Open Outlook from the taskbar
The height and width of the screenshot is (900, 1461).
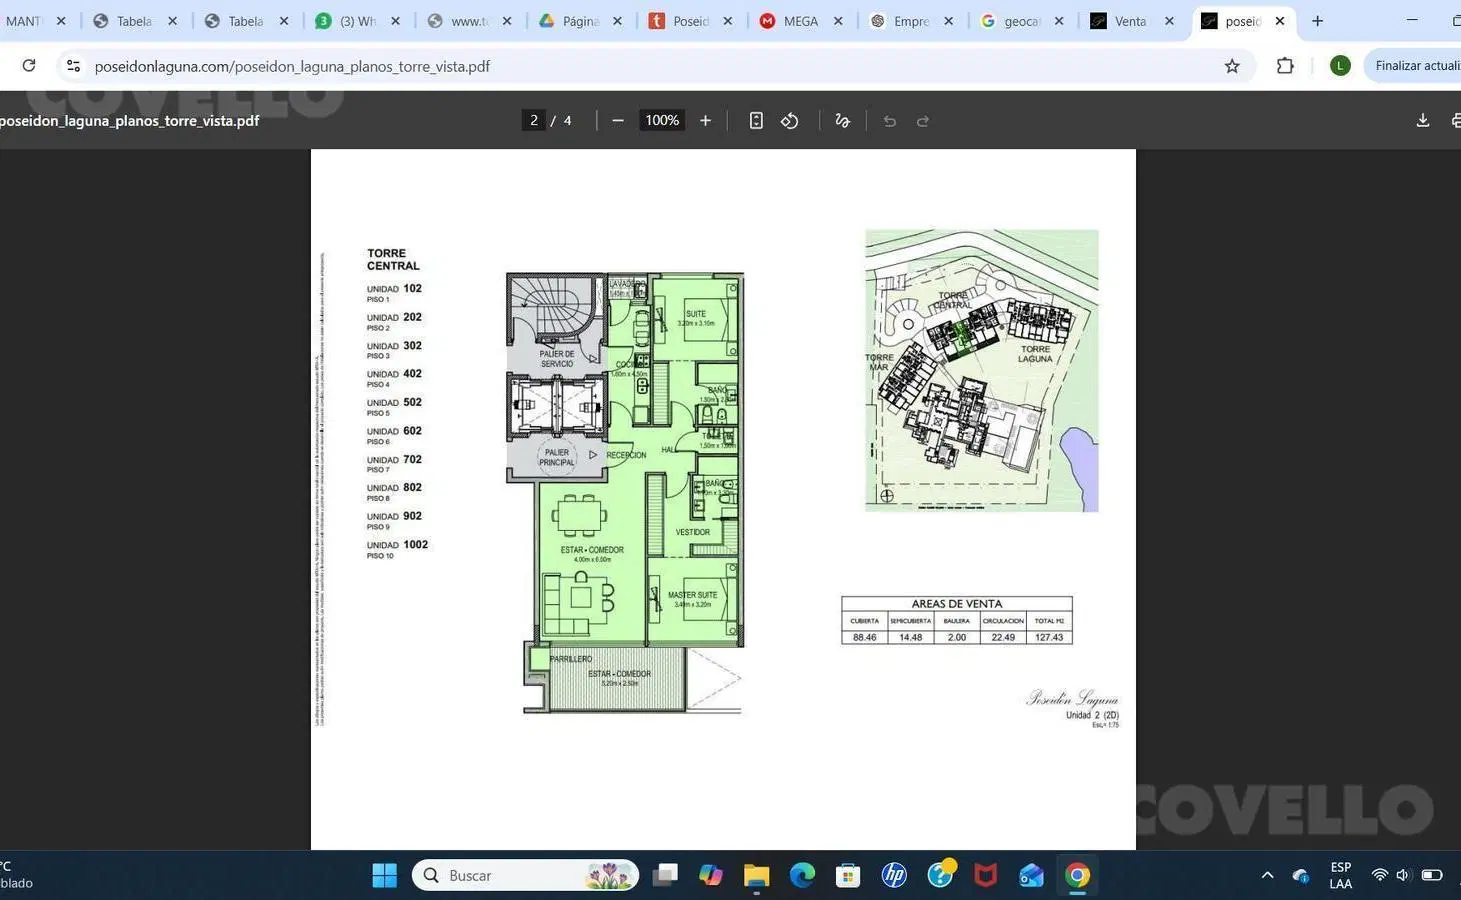(x=1031, y=875)
